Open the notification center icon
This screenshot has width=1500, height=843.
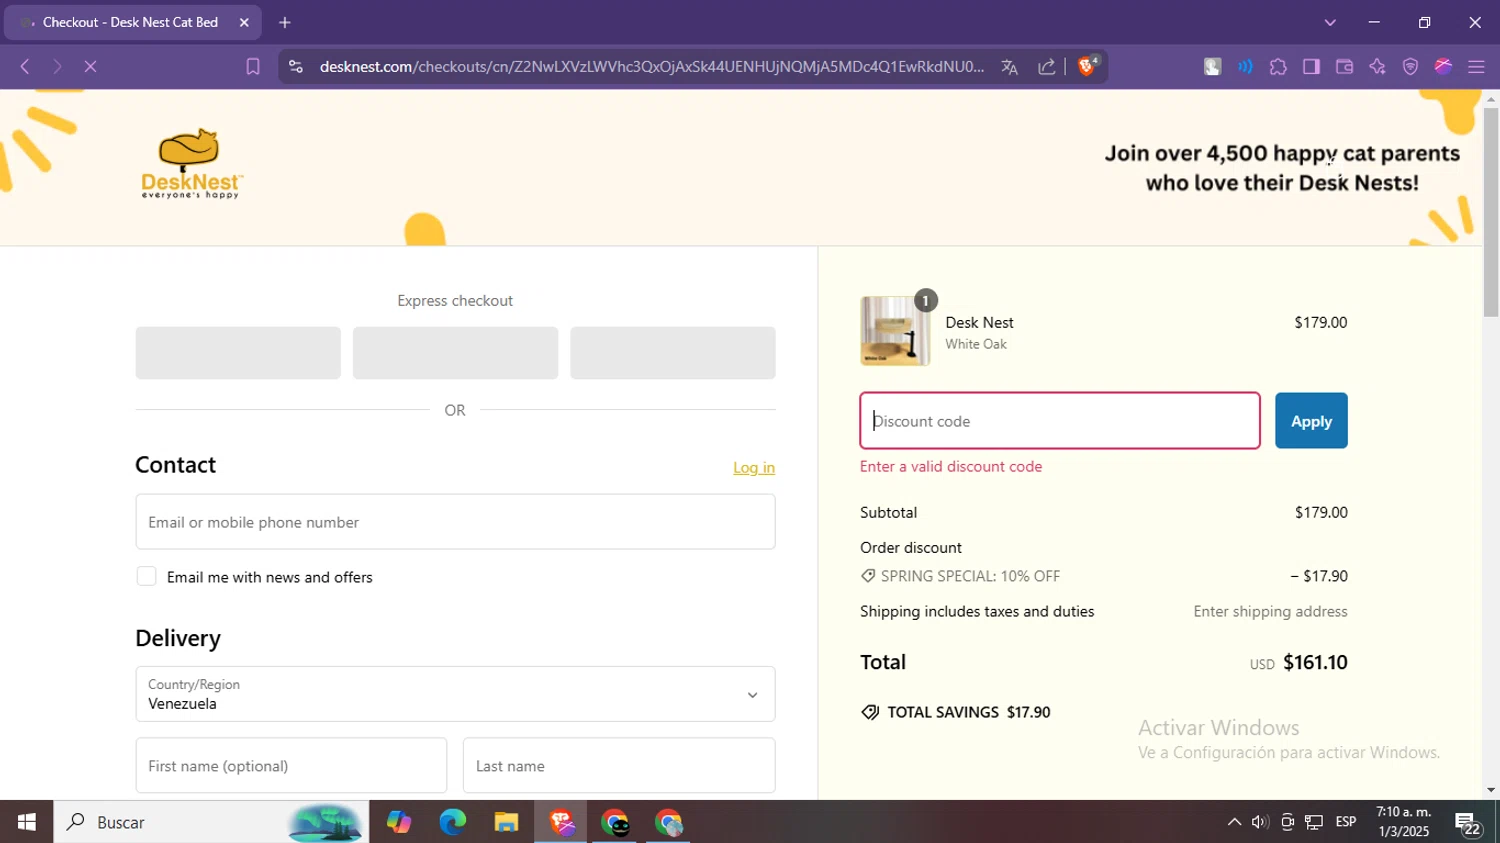coord(1468,823)
